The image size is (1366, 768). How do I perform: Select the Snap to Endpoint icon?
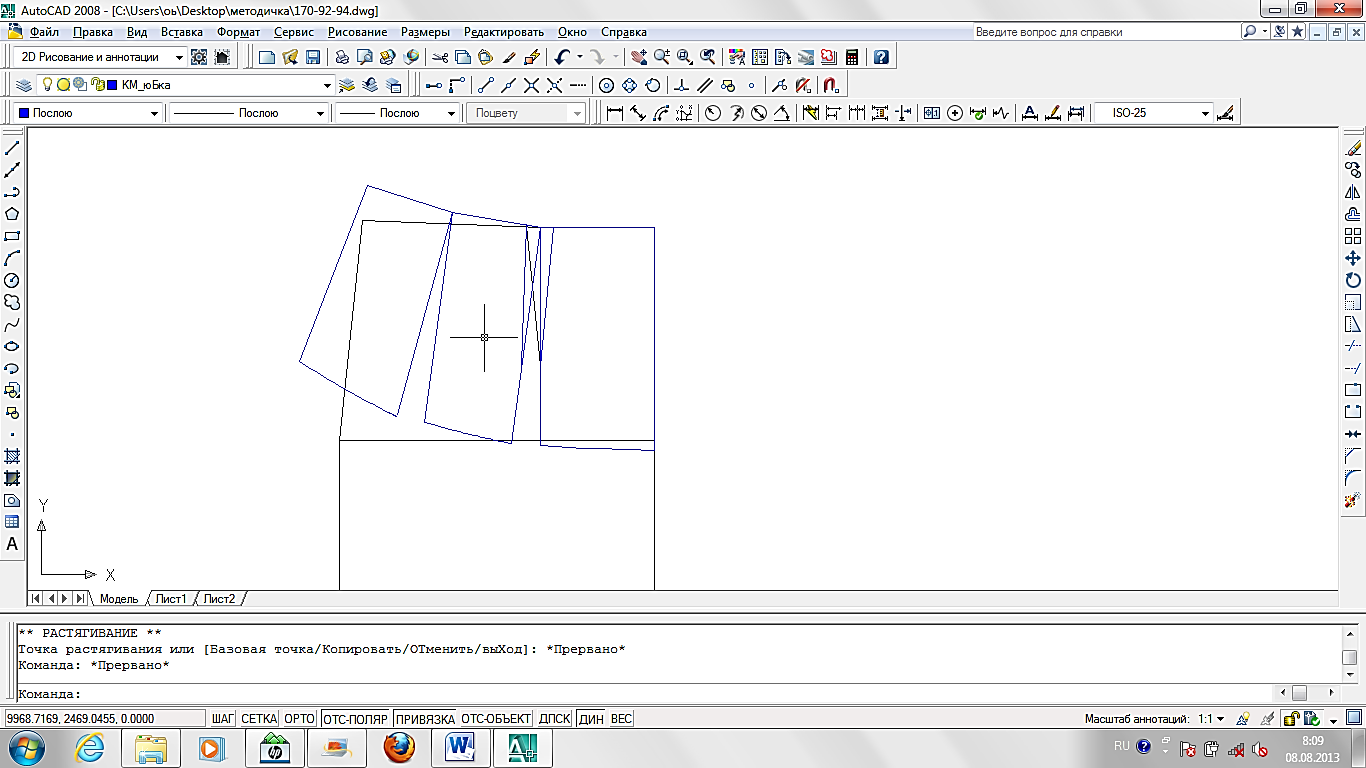486,85
